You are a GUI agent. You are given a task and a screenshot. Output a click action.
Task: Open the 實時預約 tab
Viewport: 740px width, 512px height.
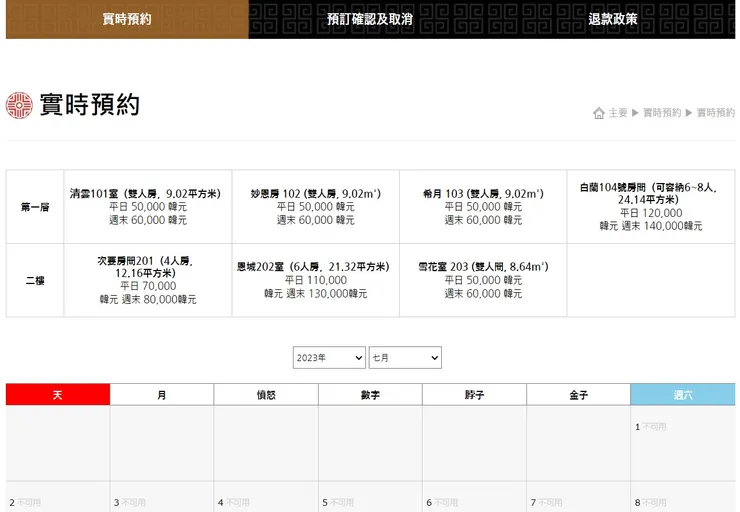click(127, 19)
